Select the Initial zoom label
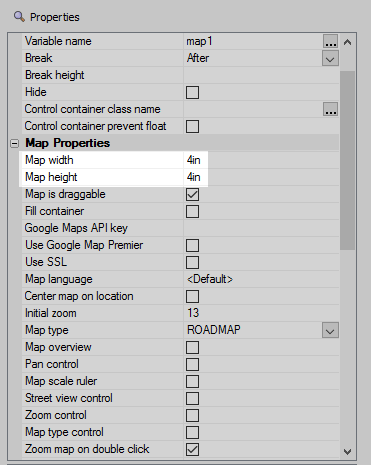371x465 pixels. (51, 313)
